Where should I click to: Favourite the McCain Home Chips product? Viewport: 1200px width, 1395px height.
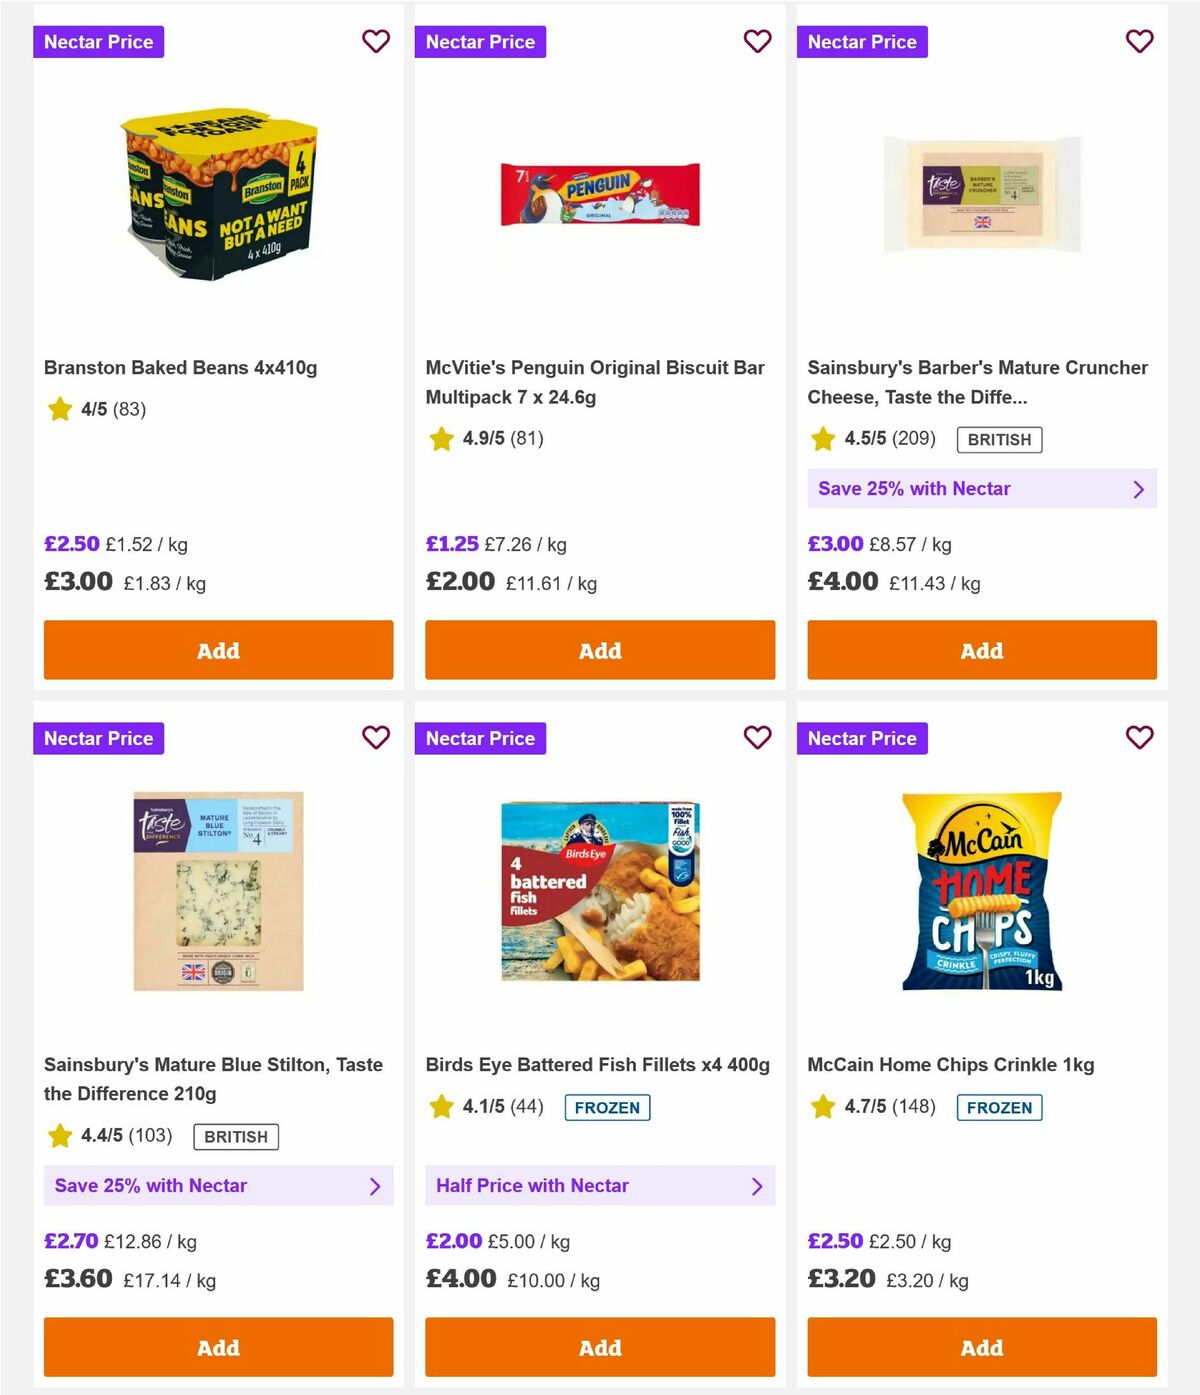tap(1139, 738)
